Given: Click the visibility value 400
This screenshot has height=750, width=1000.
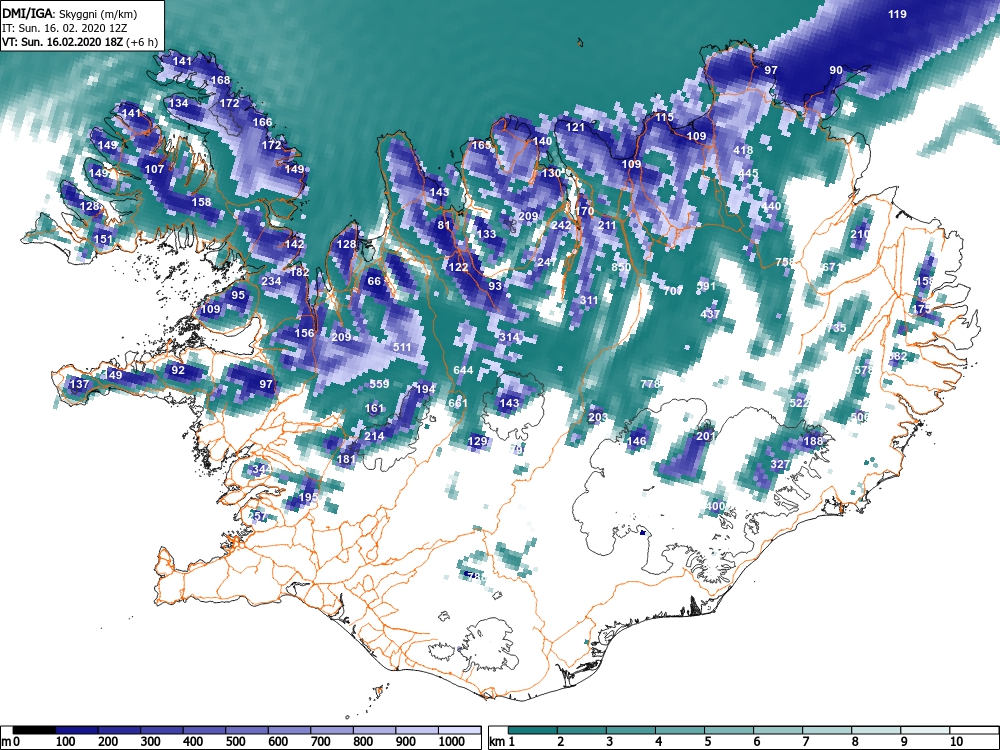Looking at the screenshot, I should pos(715,506).
